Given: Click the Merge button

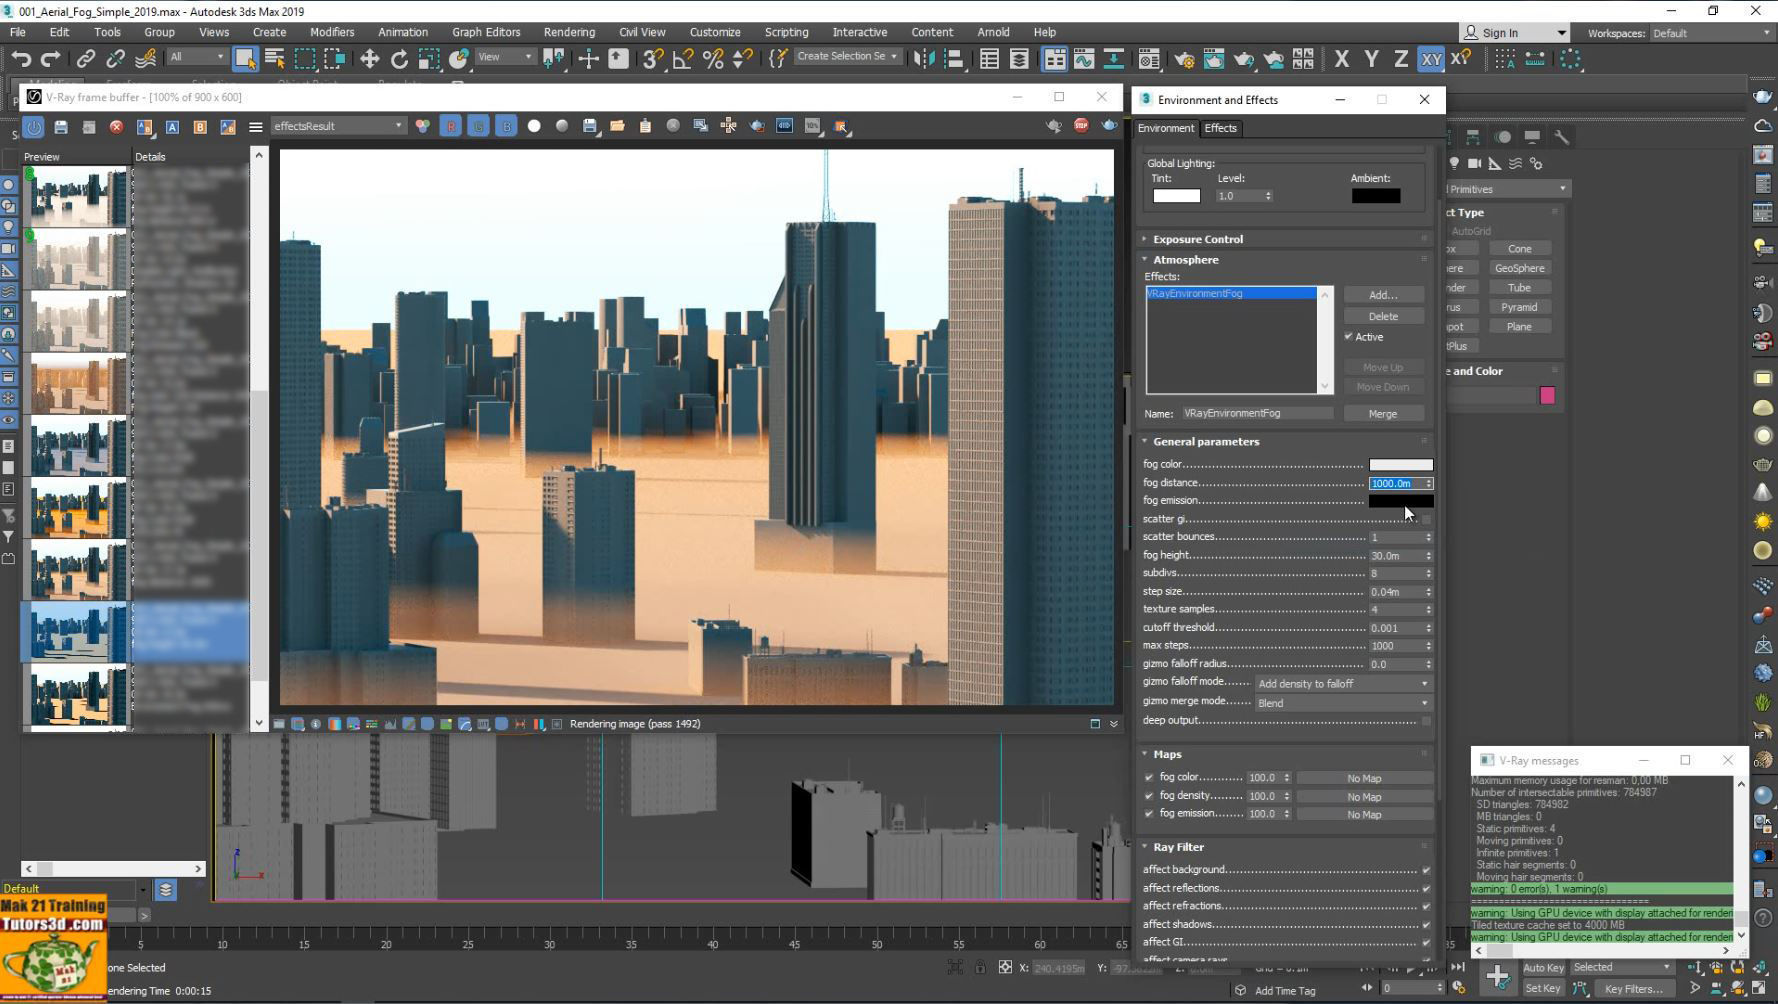Looking at the screenshot, I should coord(1383,414).
